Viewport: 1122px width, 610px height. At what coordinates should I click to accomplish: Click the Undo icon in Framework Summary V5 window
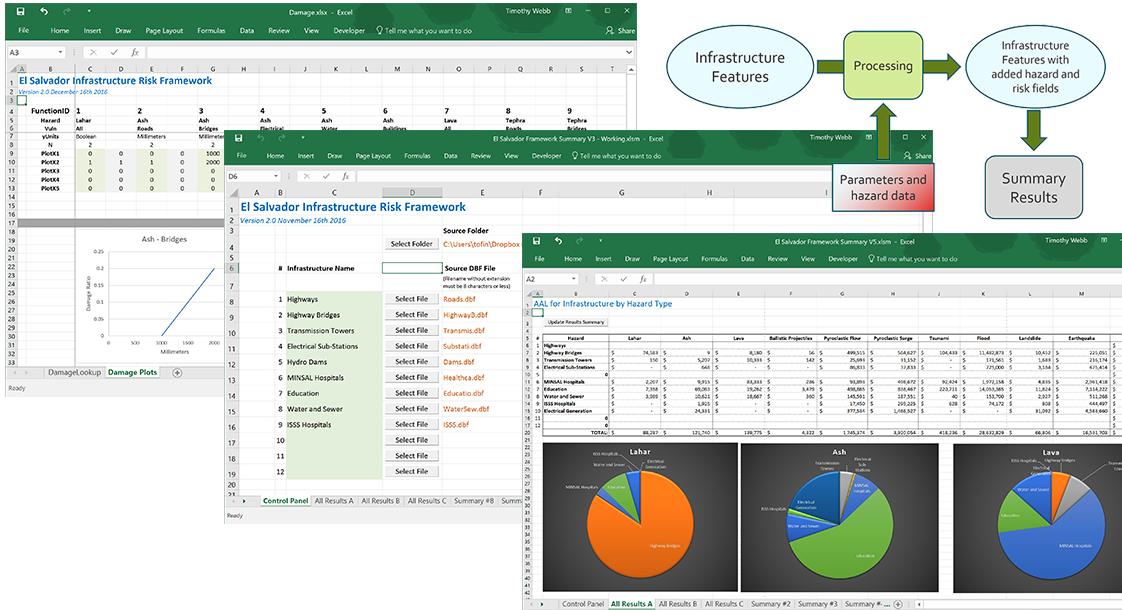pos(558,241)
